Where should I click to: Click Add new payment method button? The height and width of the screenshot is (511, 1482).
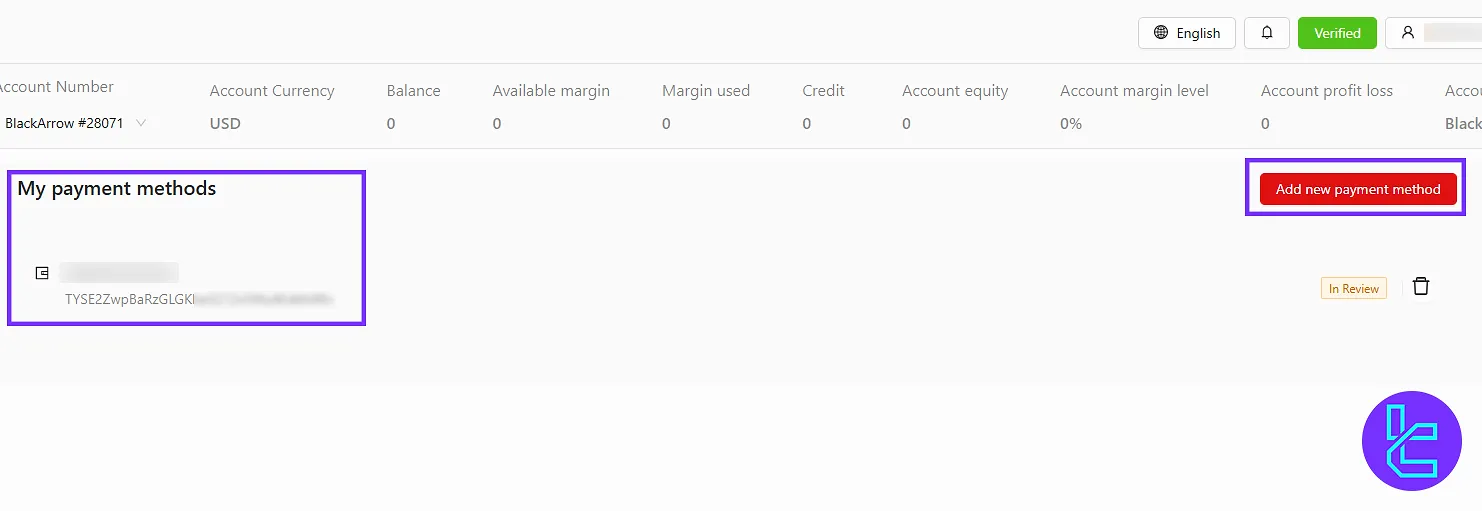[x=1357, y=189]
